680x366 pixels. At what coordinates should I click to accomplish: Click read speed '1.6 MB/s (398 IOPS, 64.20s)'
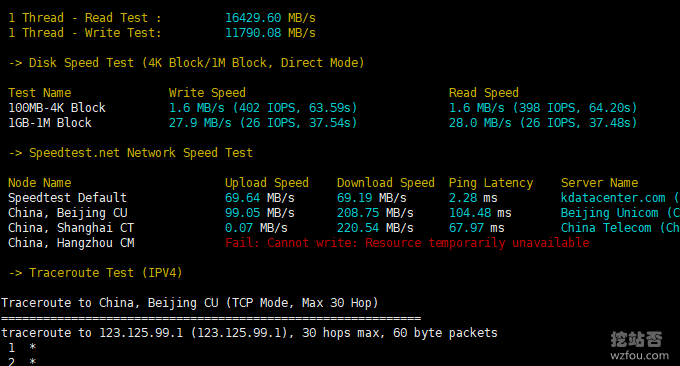543,108
